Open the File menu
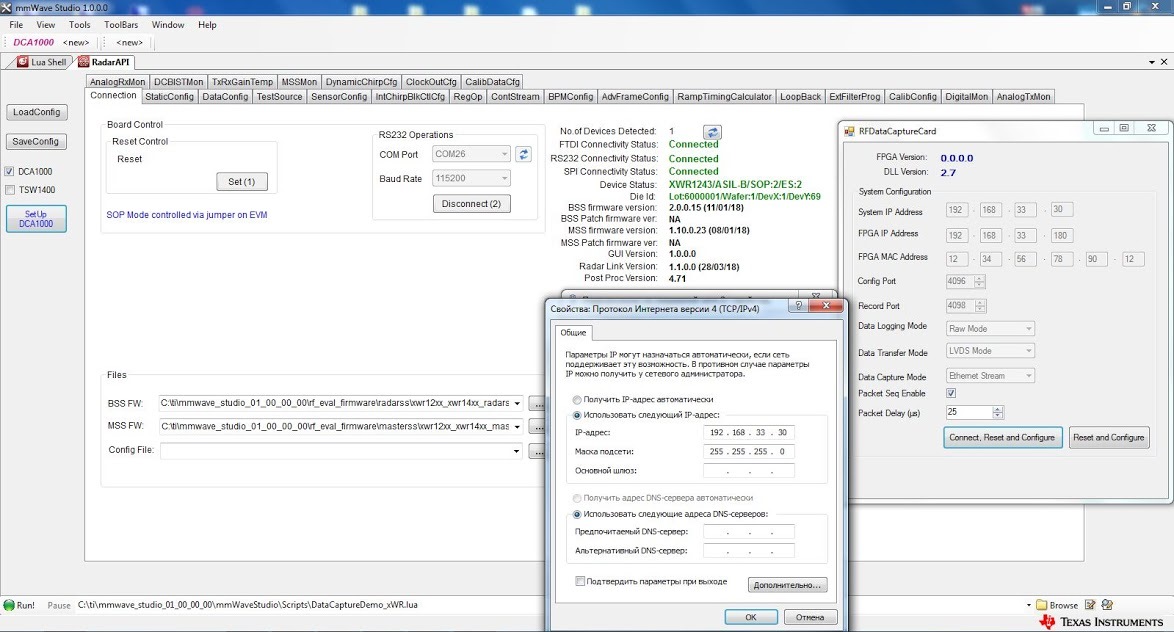 point(16,25)
